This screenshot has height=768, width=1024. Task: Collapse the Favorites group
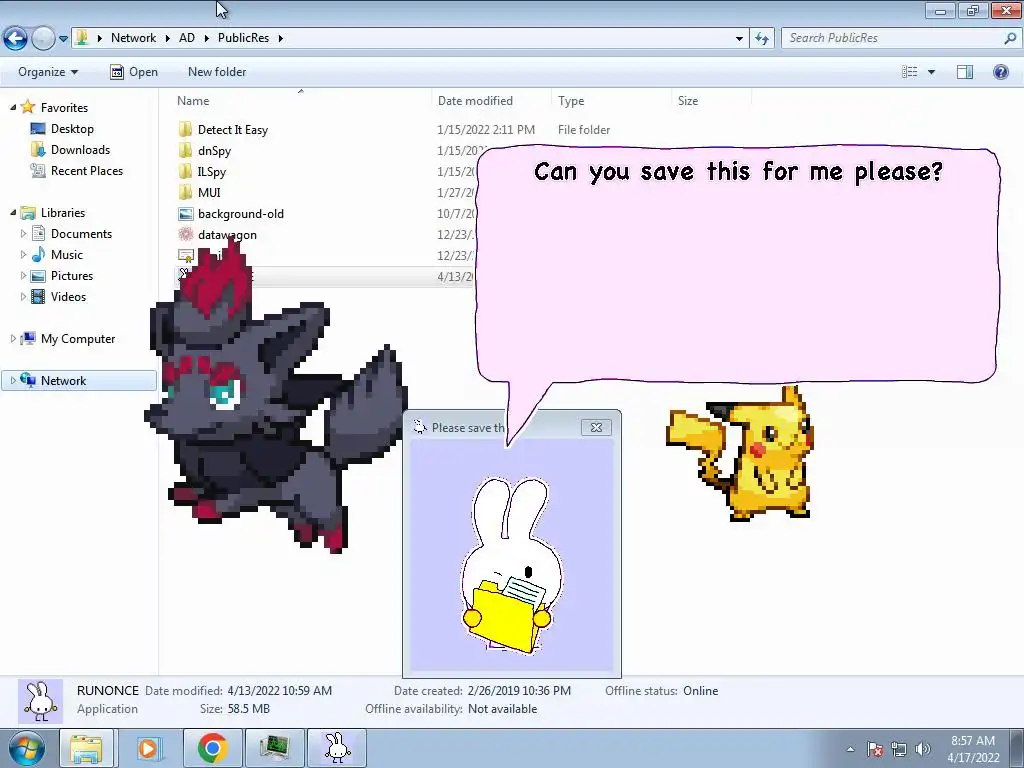pyautogui.click(x=13, y=107)
